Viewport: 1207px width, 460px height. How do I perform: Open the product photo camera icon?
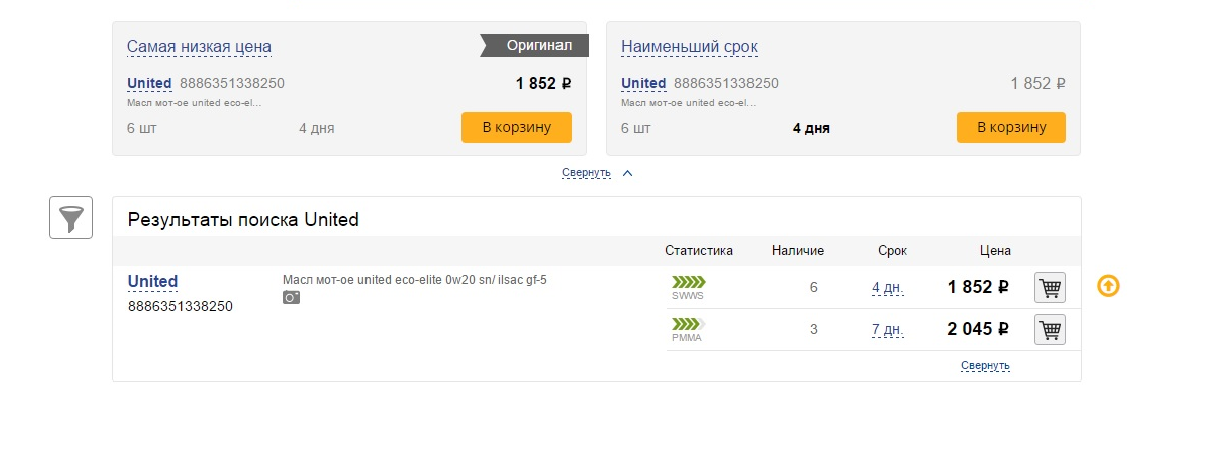click(x=291, y=297)
